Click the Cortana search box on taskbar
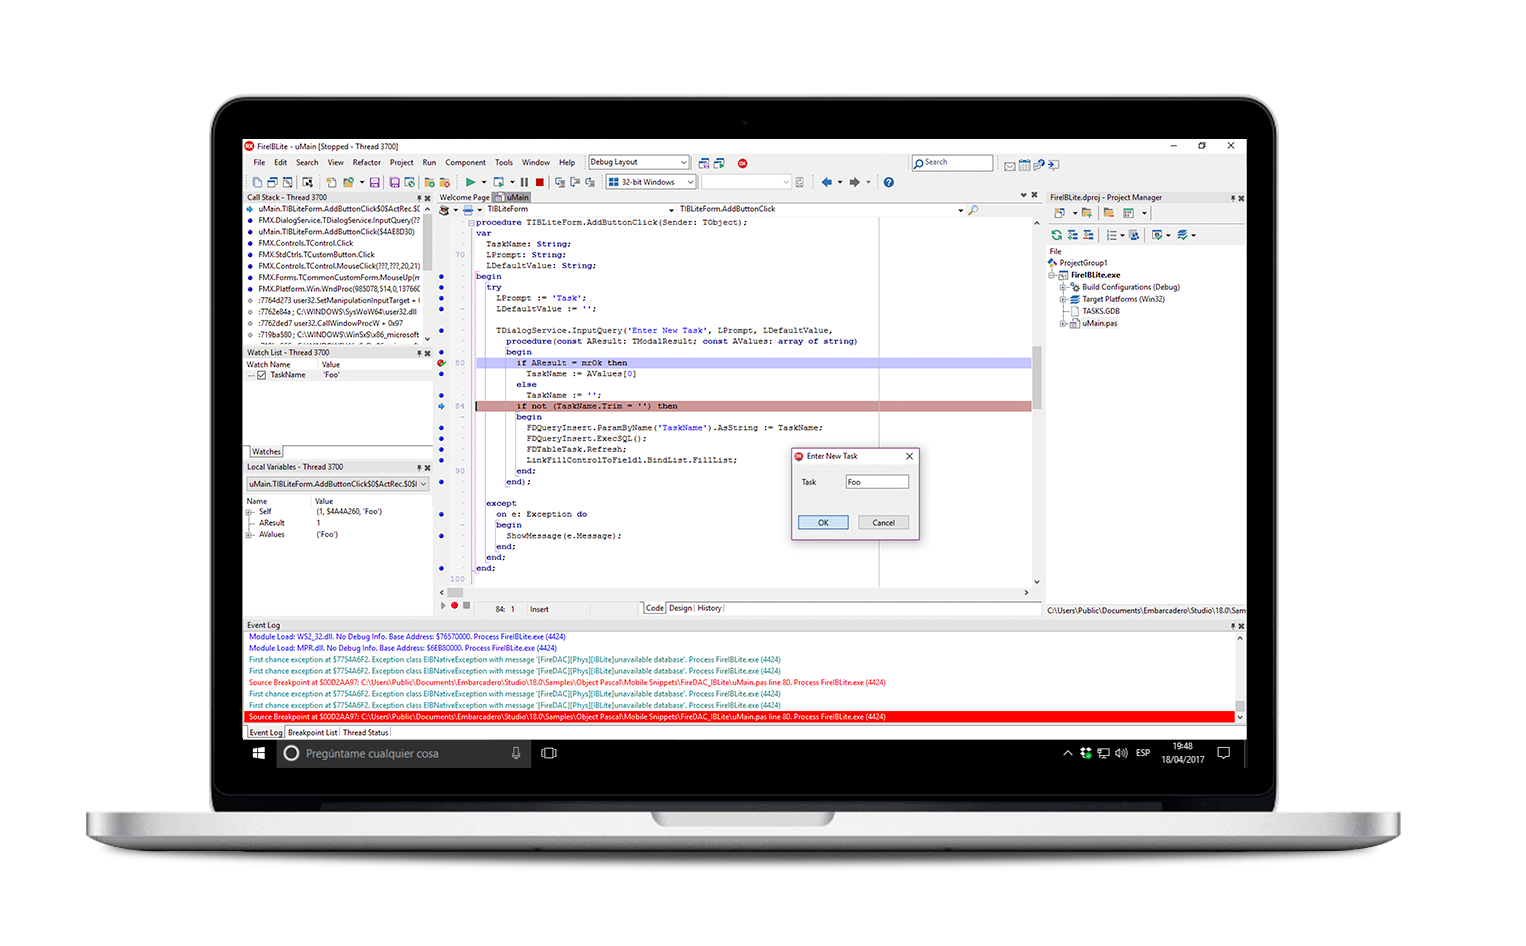Viewport: 1526px width, 946px height. [x=403, y=753]
